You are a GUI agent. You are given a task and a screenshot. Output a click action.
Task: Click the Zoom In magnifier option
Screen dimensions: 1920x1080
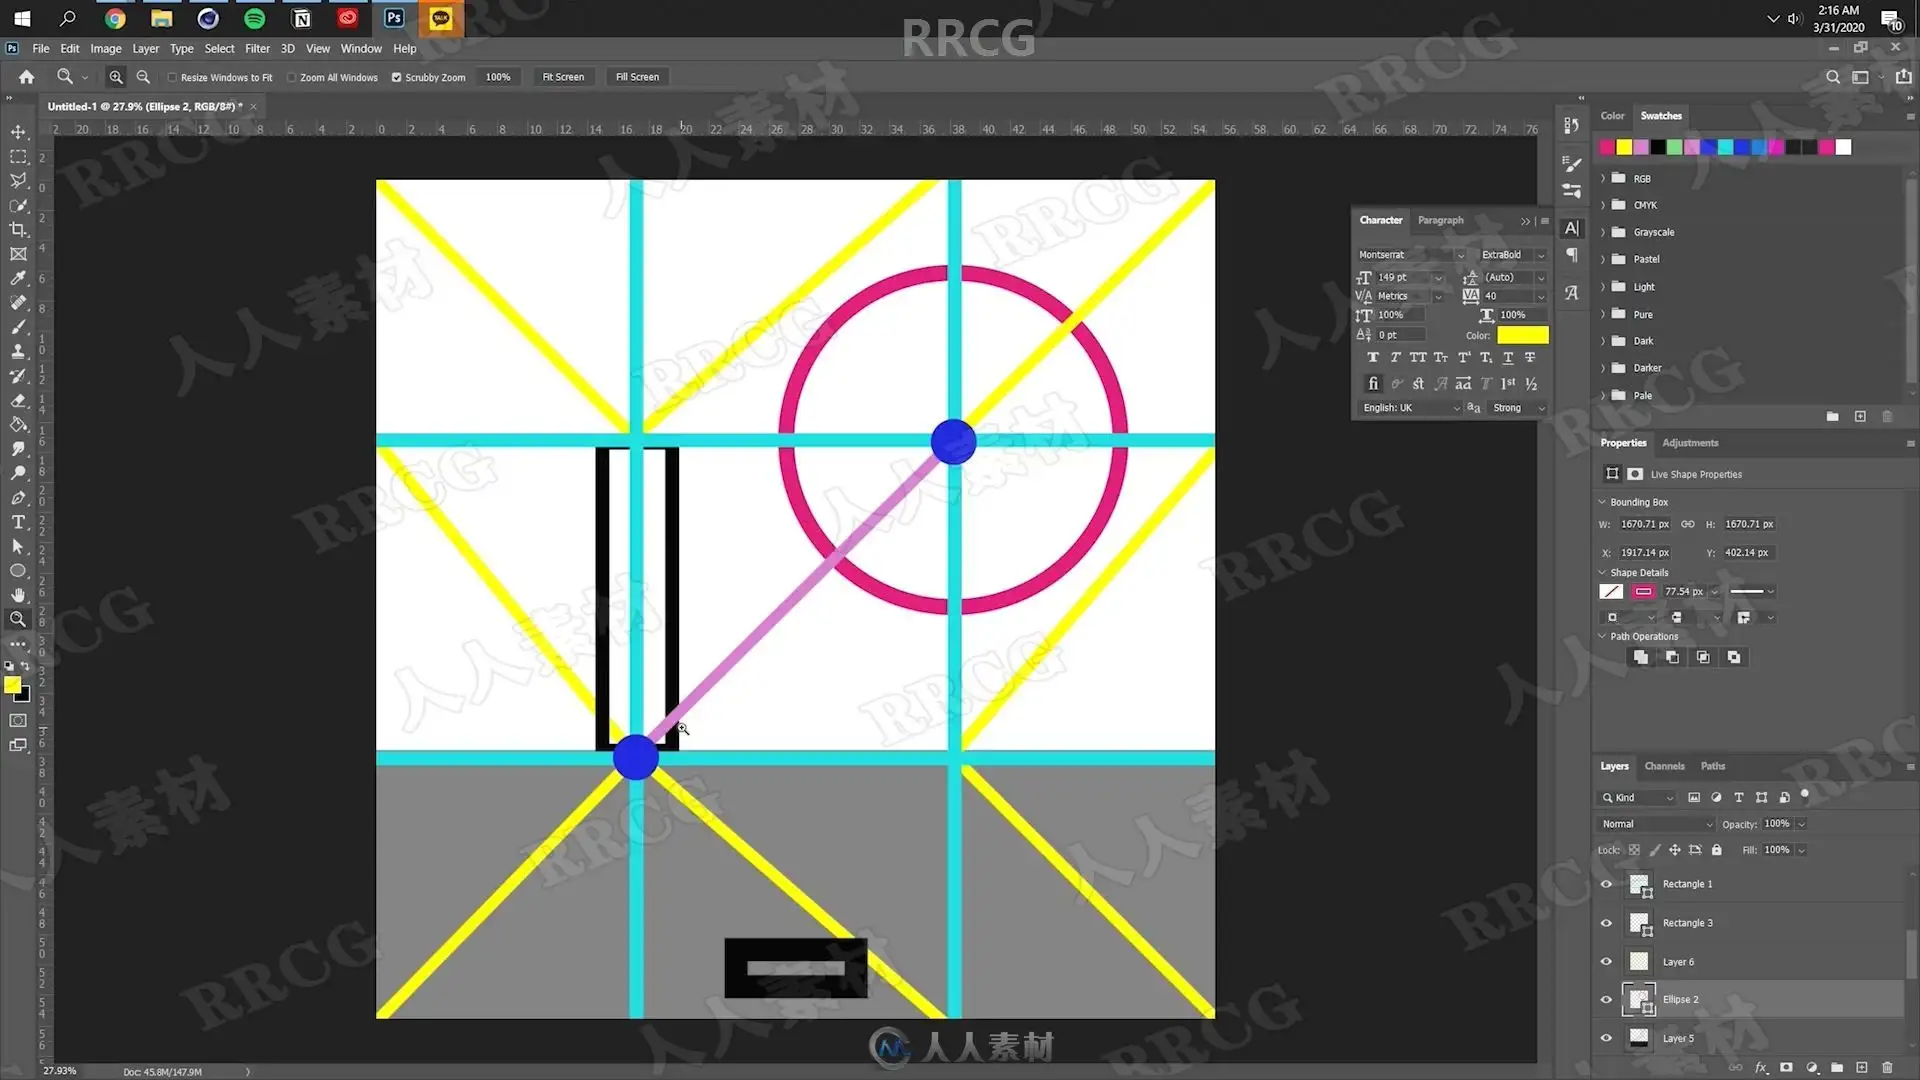[x=116, y=77]
